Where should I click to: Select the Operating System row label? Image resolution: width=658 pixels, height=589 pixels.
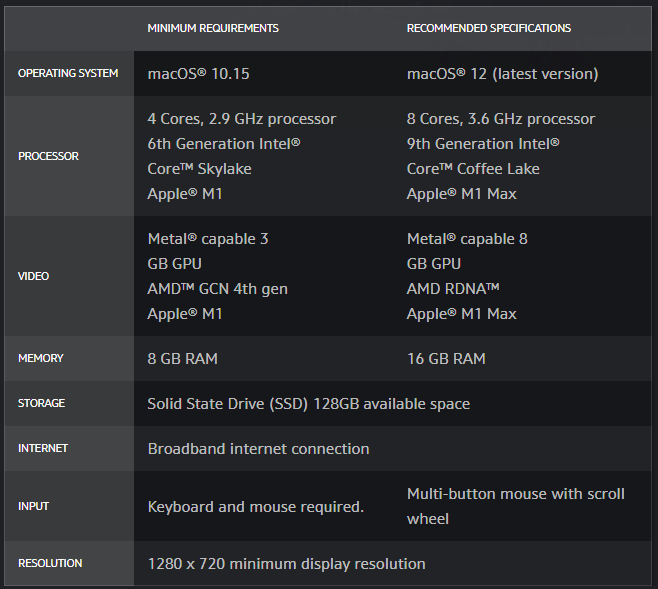pos(68,73)
